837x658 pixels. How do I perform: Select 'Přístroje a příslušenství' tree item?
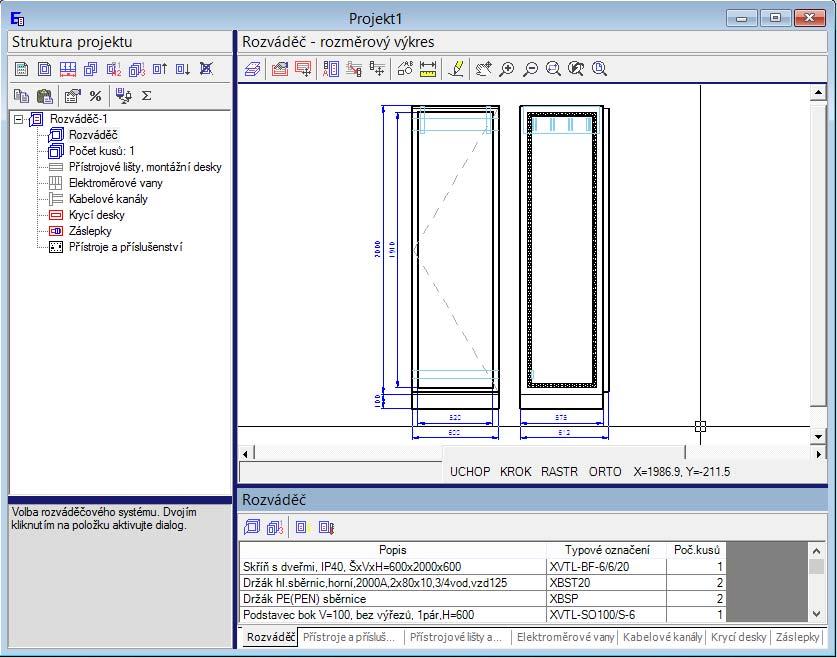[125, 247]
